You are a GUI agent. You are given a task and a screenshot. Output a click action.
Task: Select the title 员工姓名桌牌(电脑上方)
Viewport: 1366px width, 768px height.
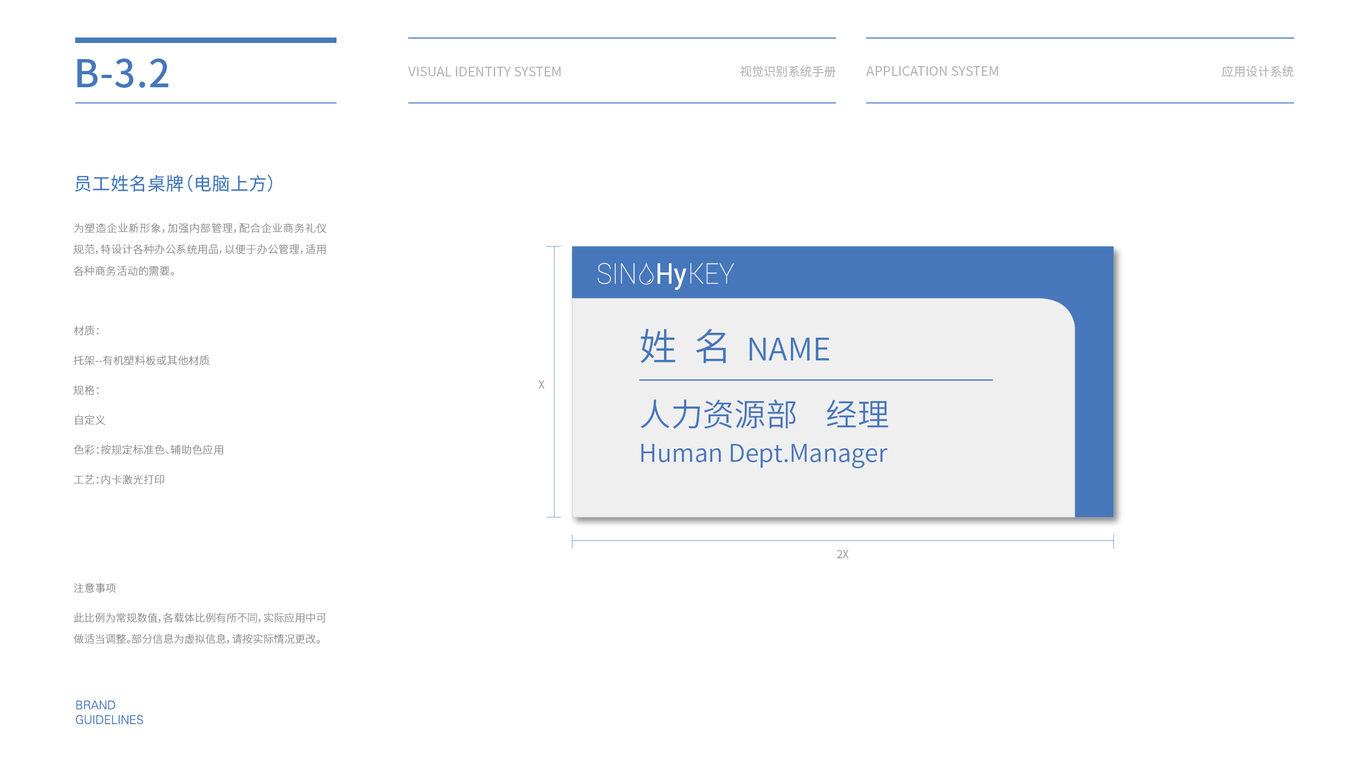[174, 184]
